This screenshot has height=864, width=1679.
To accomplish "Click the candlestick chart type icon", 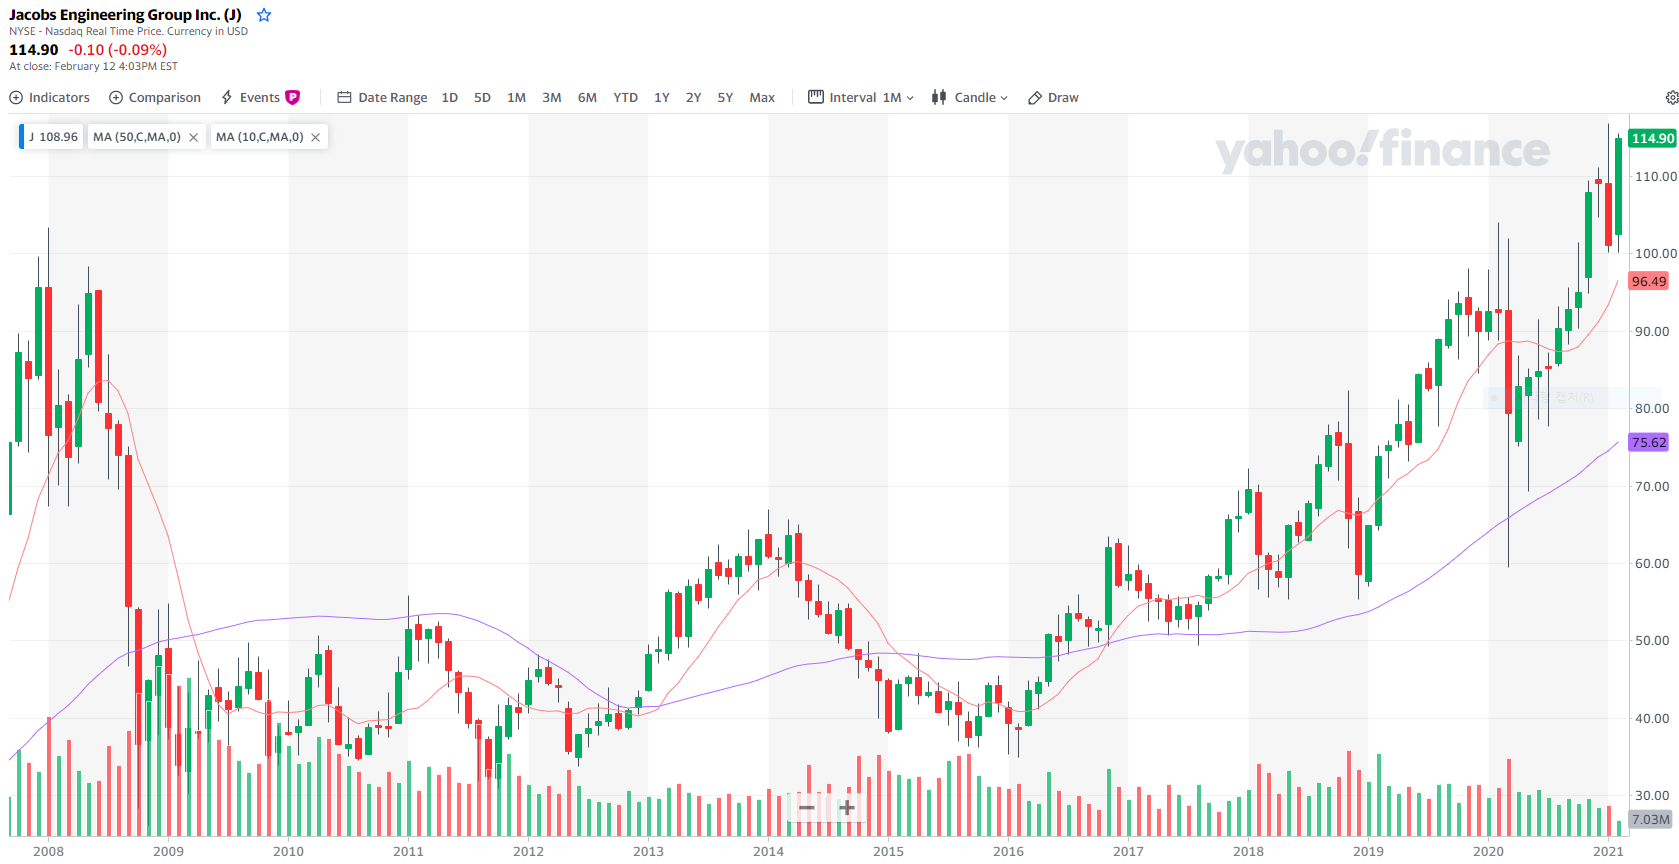I will coord(939,97).
